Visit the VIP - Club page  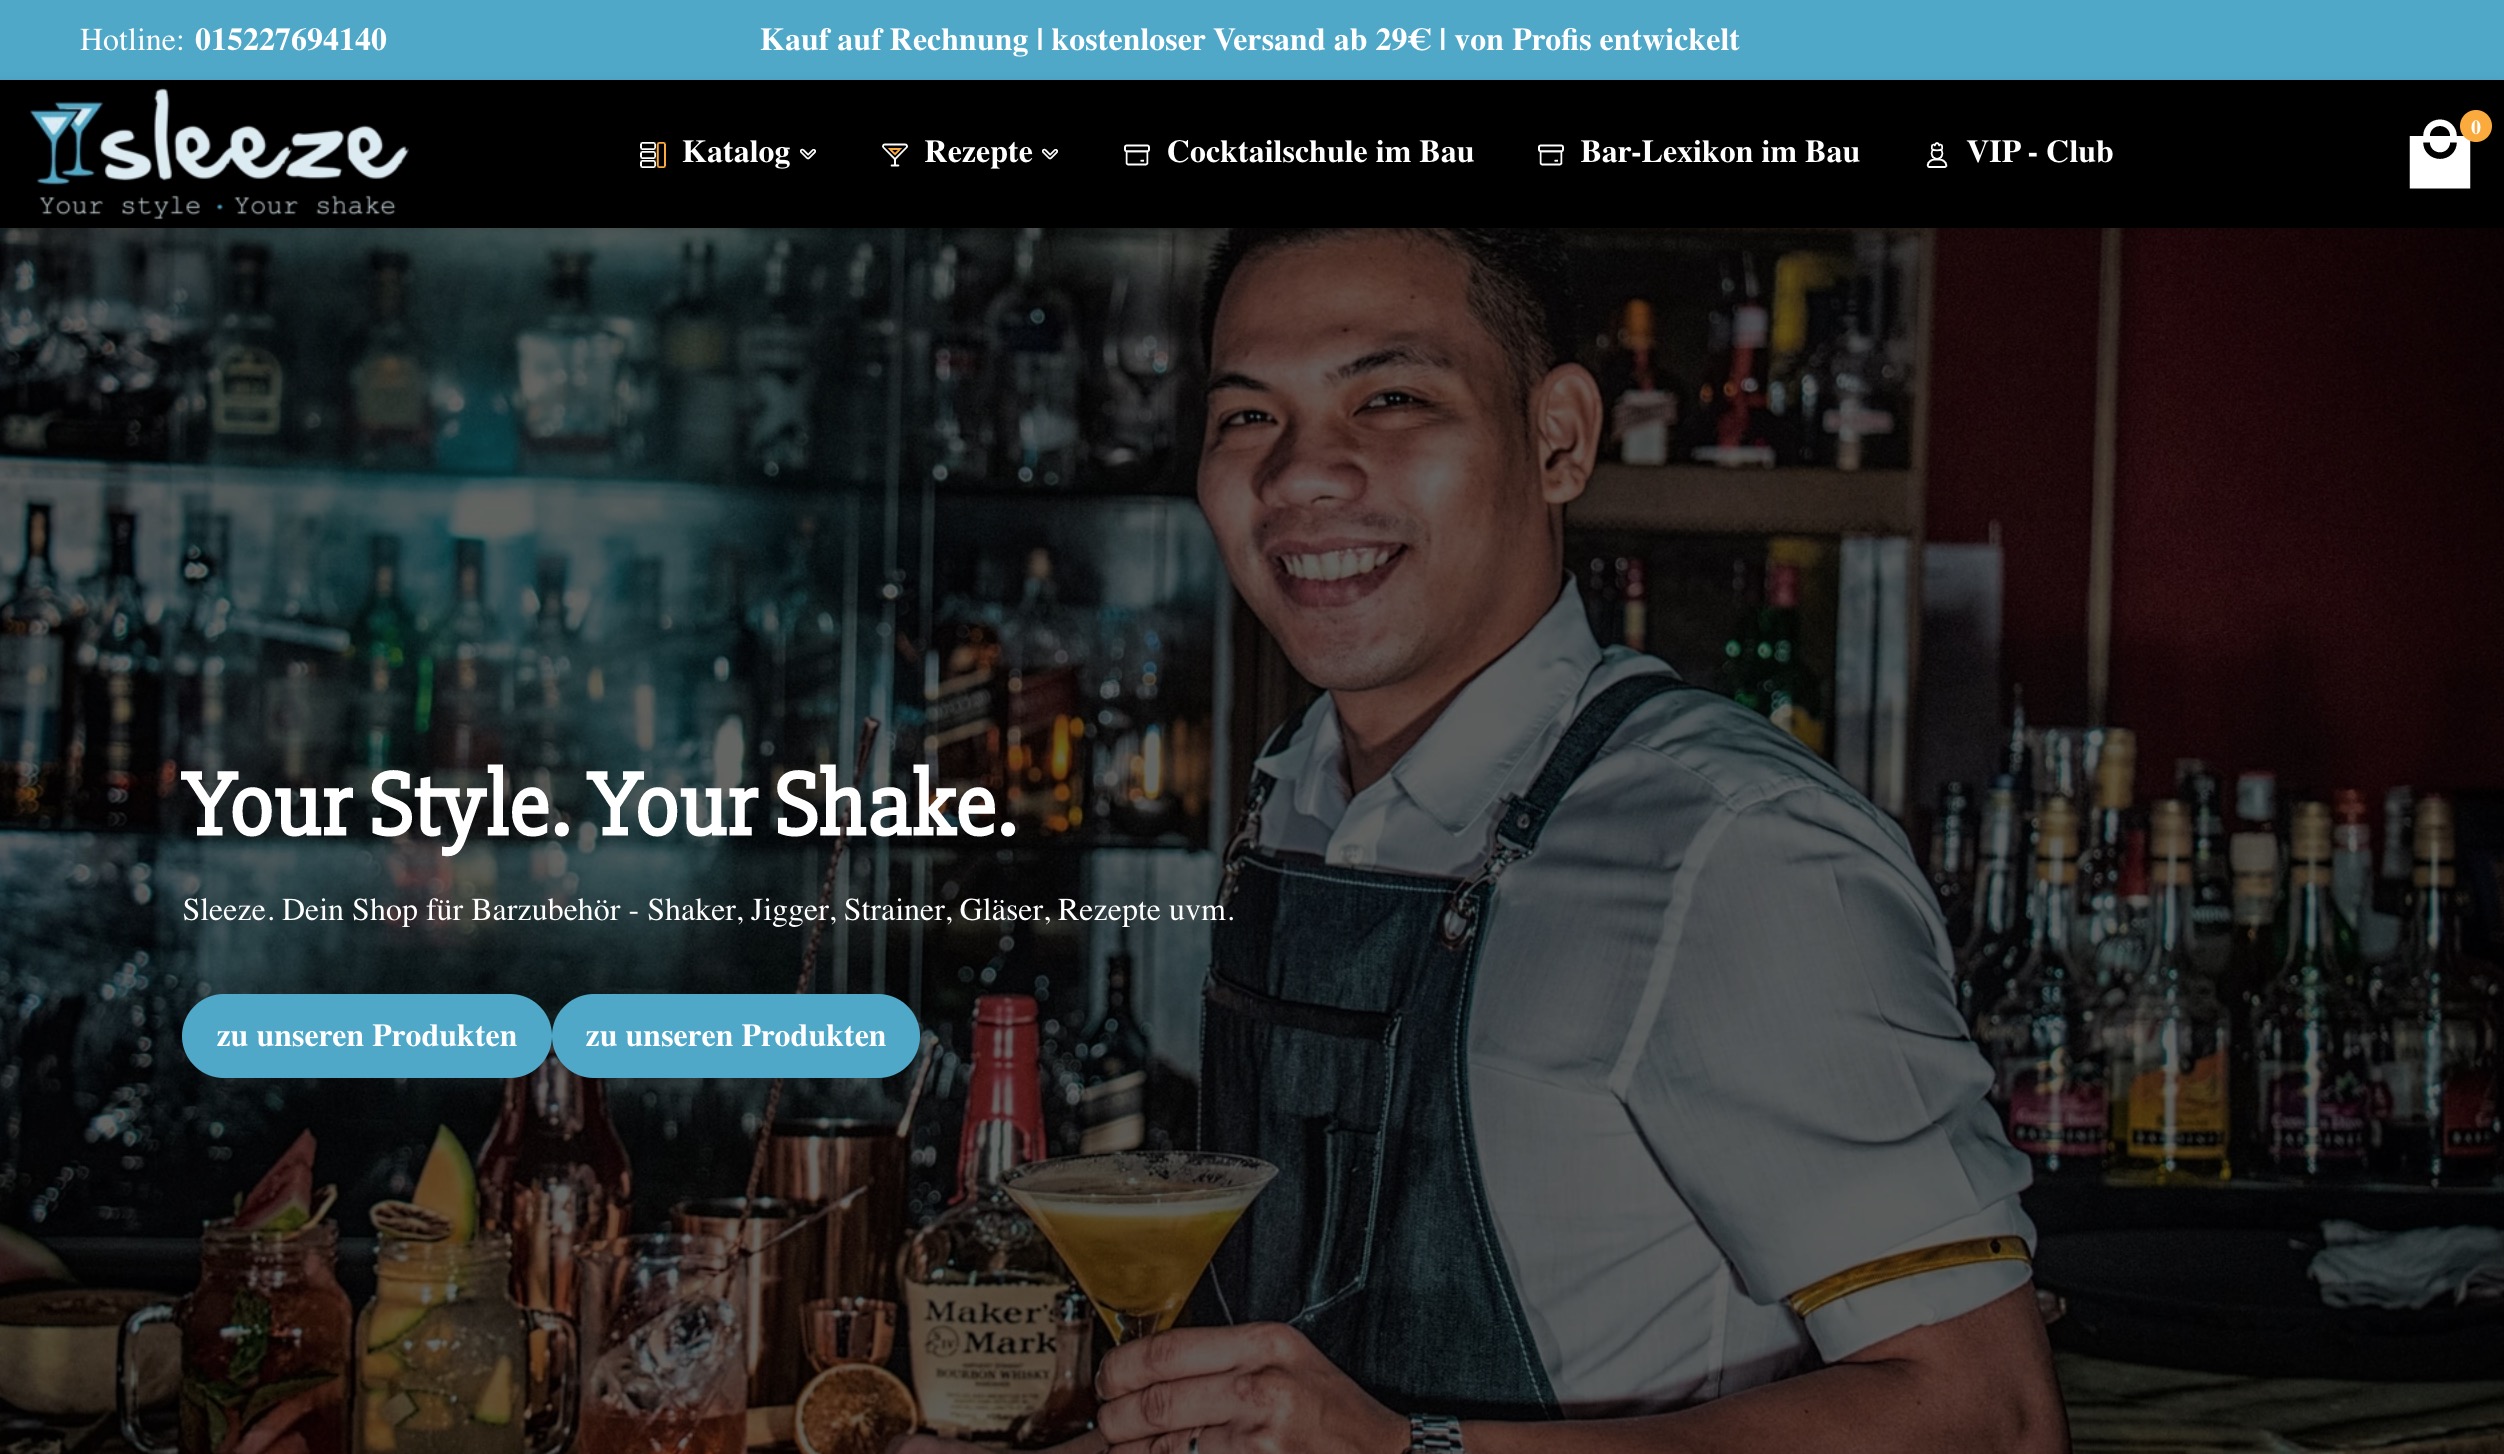[x=2040, y=152]
